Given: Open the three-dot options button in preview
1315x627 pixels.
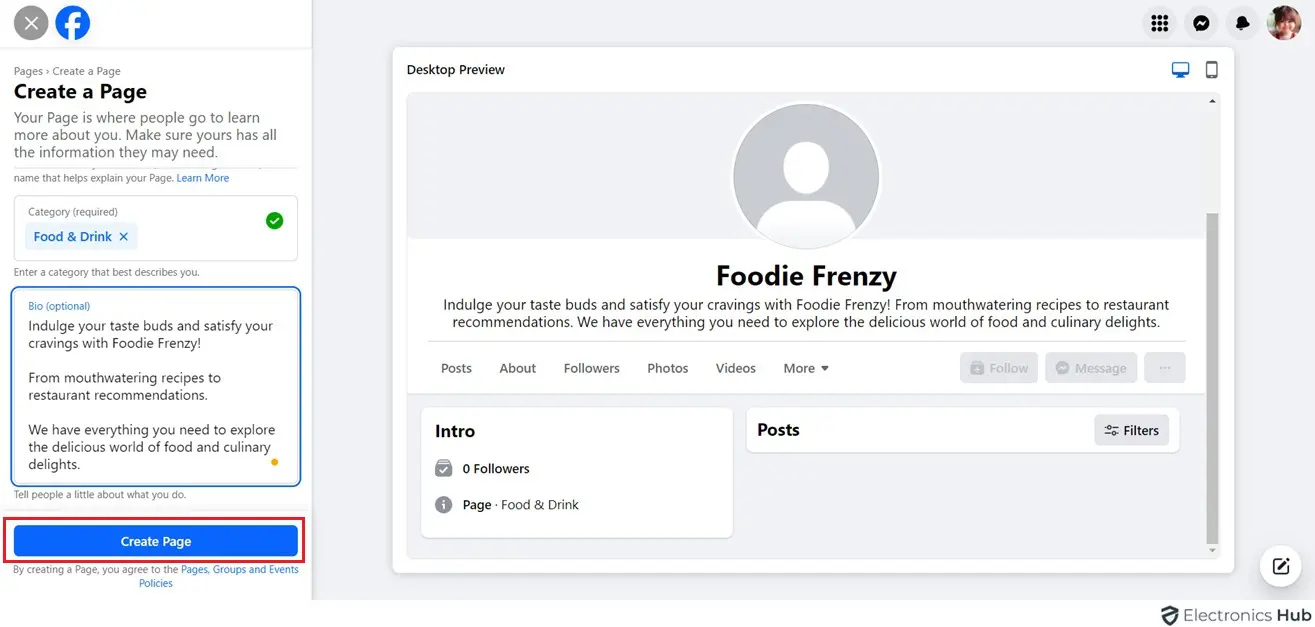Looking at the screenshot, I should click(x=1165, y=368).
